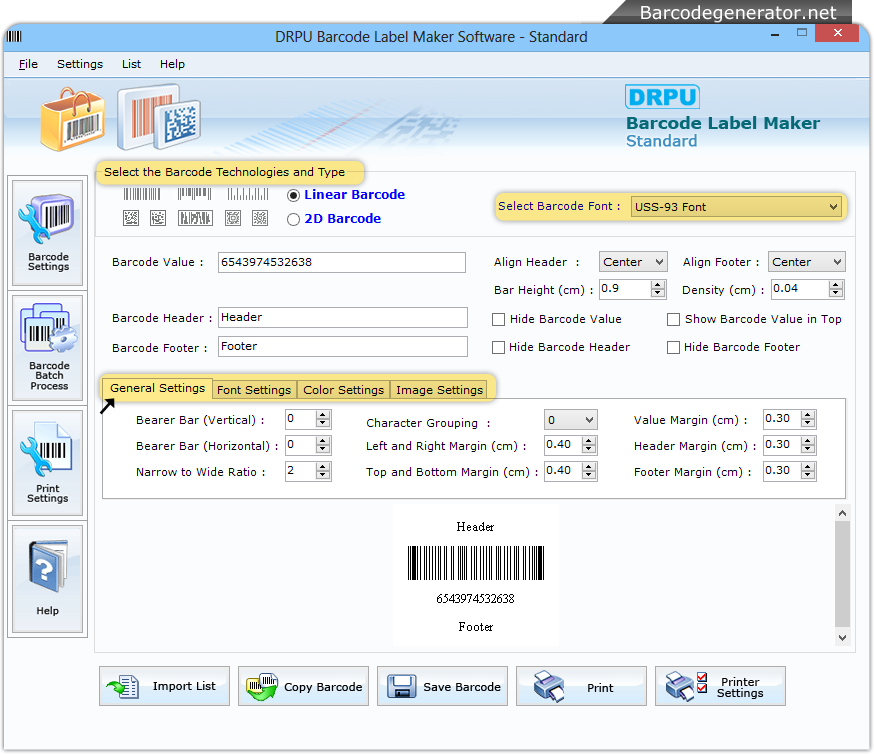
Task: Click the Barcode Footer input field
Action: click(343, 346)
